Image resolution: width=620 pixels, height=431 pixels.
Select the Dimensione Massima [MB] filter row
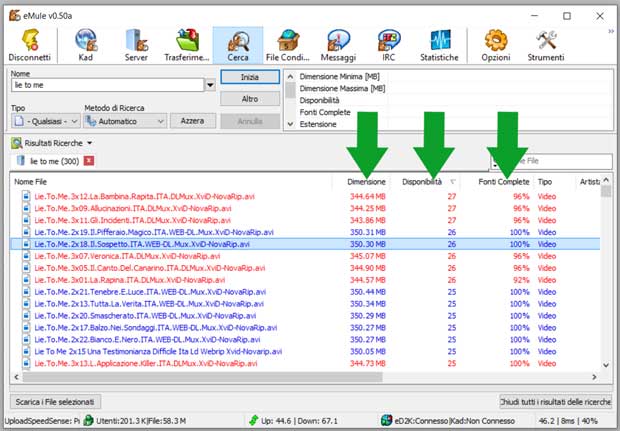point(455,88)
